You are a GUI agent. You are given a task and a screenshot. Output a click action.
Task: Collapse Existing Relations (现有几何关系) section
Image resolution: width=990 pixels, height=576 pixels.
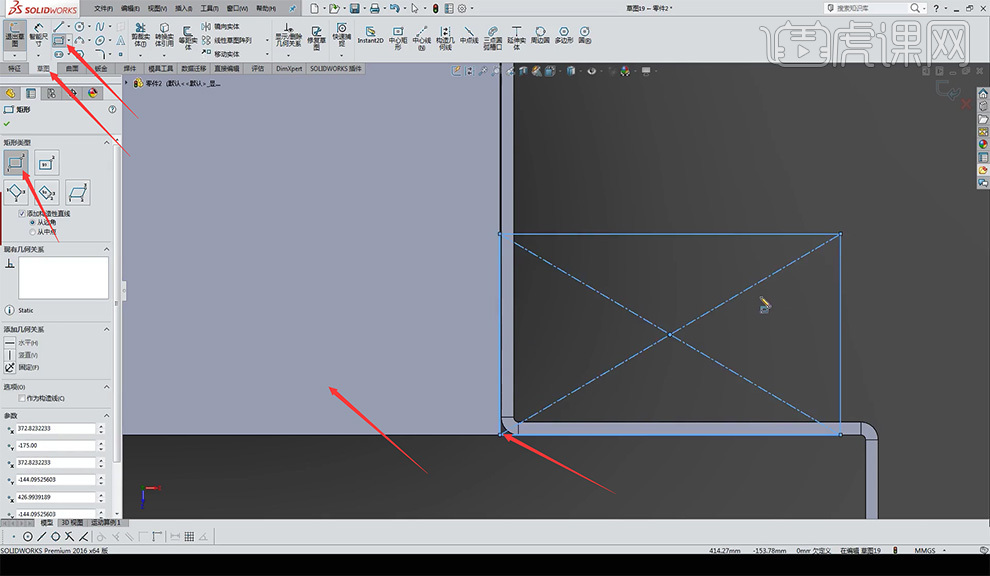point(106,249)
